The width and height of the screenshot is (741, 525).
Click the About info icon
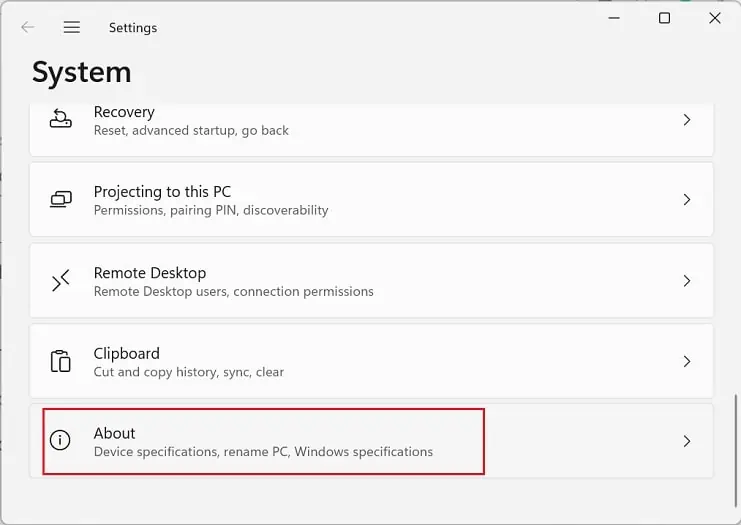61,440
